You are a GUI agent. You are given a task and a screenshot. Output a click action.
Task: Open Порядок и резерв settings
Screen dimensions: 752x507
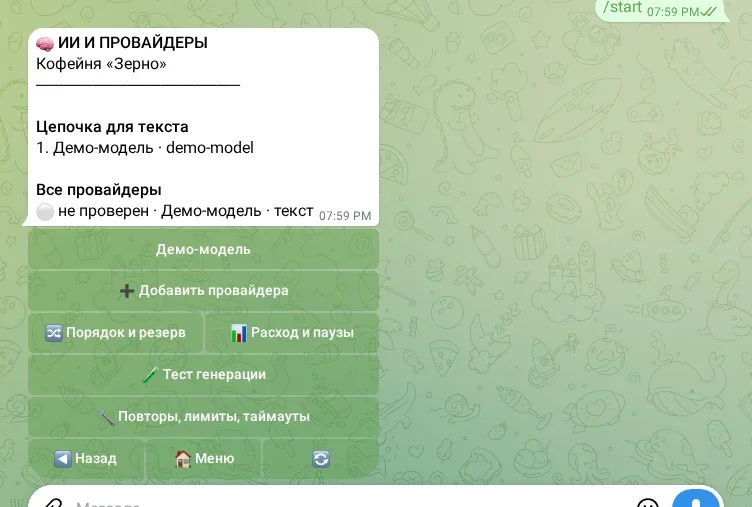point(116,333)
